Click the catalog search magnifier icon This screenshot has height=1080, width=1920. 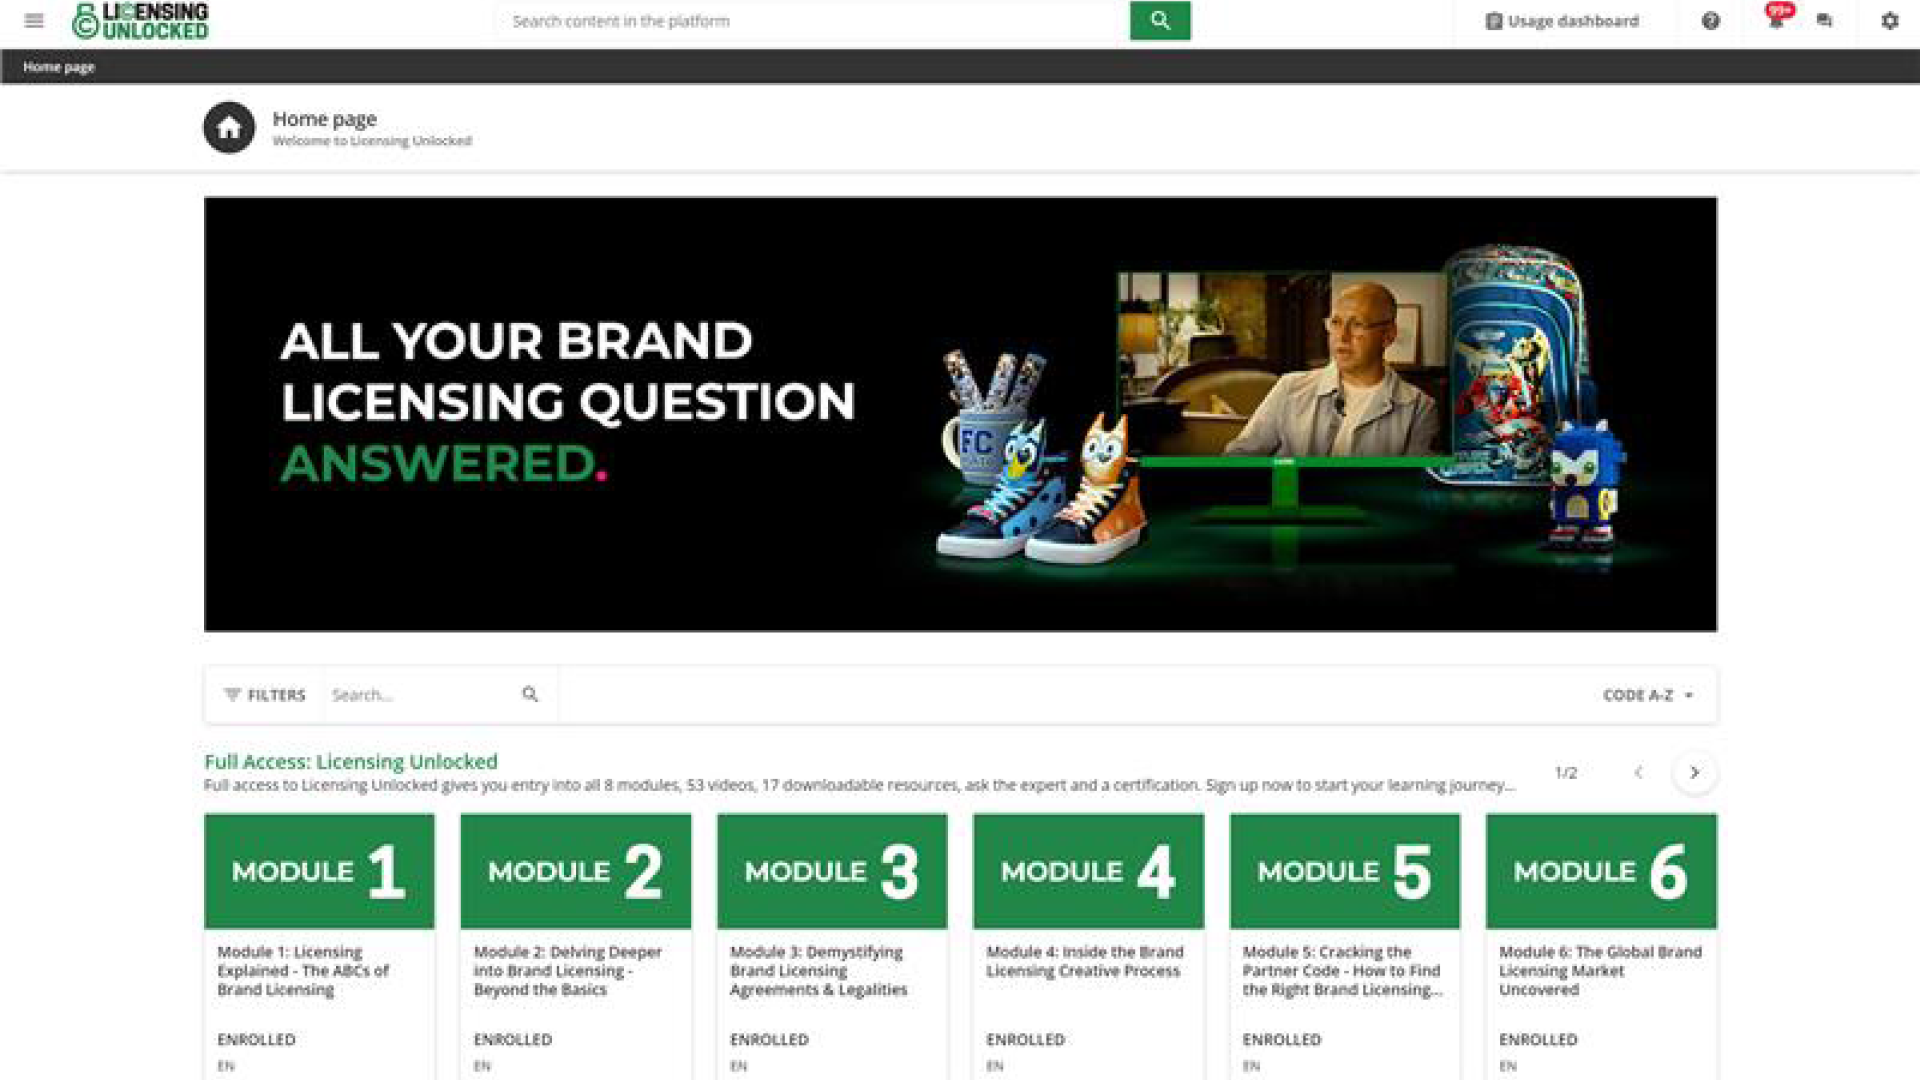tap(530, 694)
